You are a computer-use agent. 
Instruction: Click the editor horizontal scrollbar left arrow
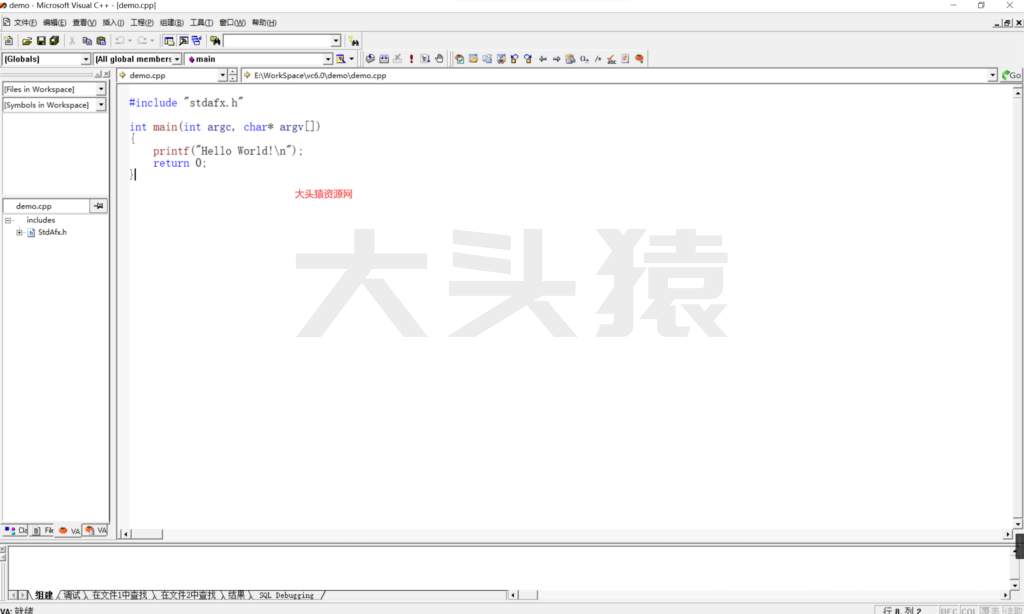pos(126,534)
